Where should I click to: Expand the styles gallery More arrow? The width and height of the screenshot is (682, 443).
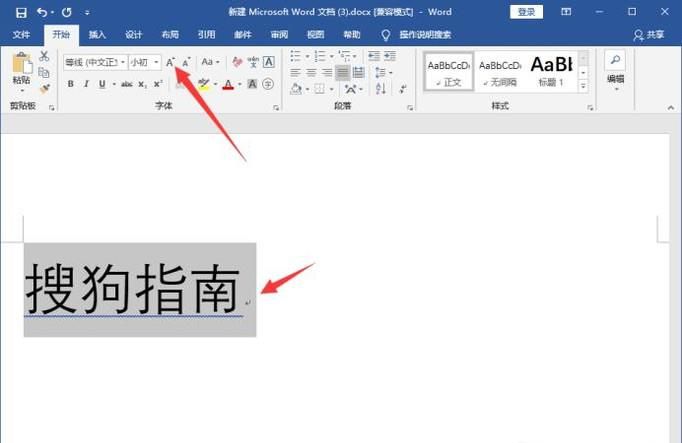tap(583, 86)
